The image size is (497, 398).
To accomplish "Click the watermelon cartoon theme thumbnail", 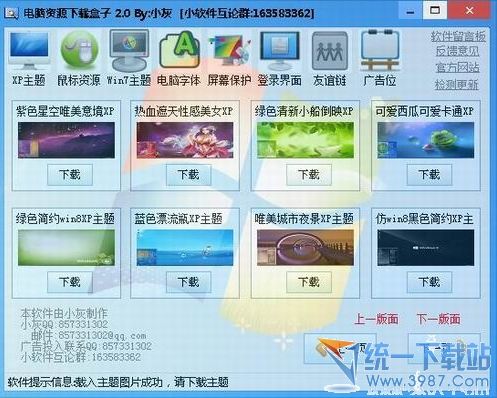I will tap(426, 140).
